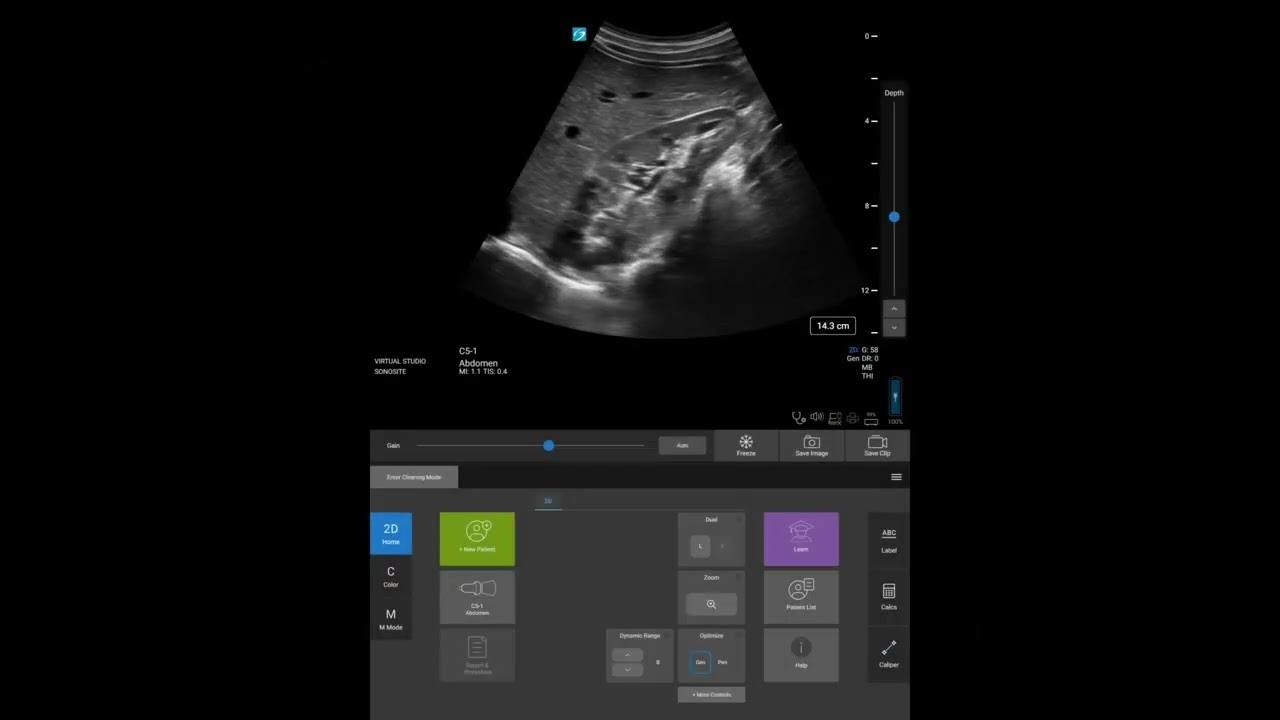Click the MI: 1.1 TIS: 0.4 text
Screen dimensions: 1280x720
tap(483, 372)
